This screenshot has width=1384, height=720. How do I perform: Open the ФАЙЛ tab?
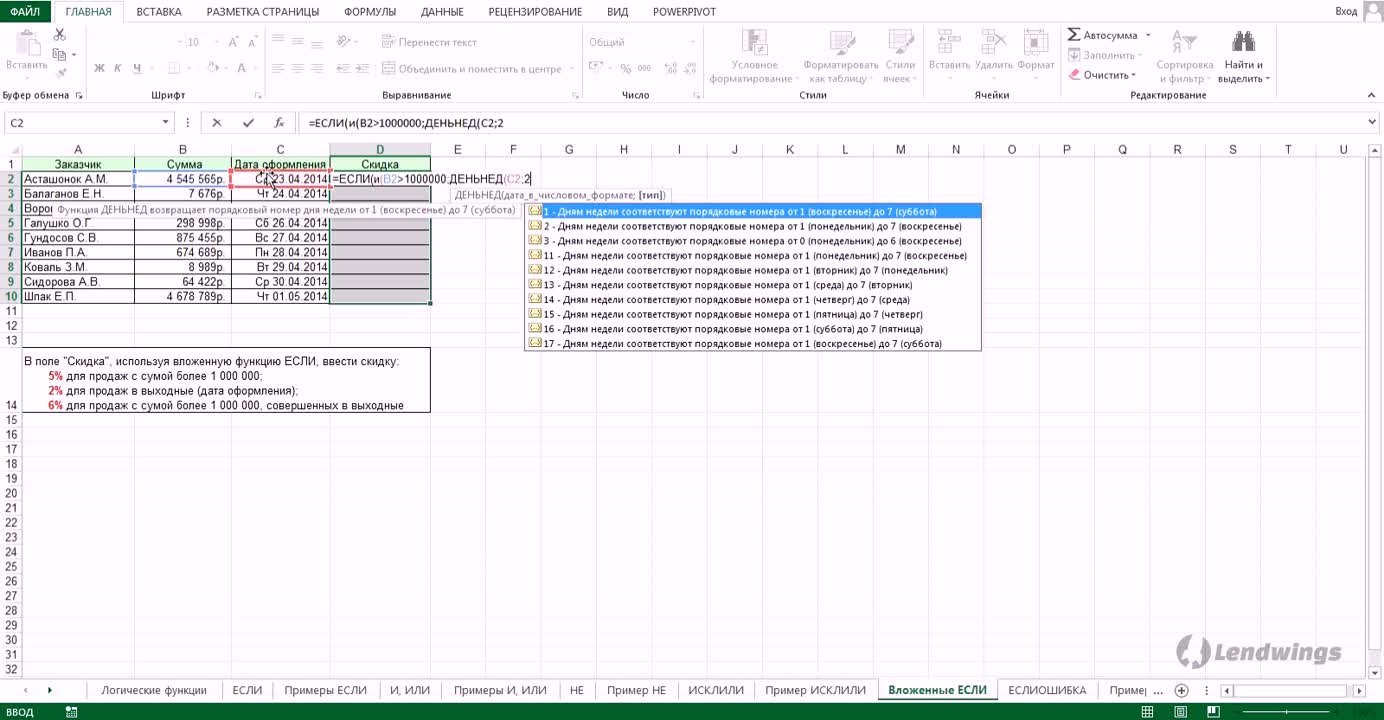25,12
